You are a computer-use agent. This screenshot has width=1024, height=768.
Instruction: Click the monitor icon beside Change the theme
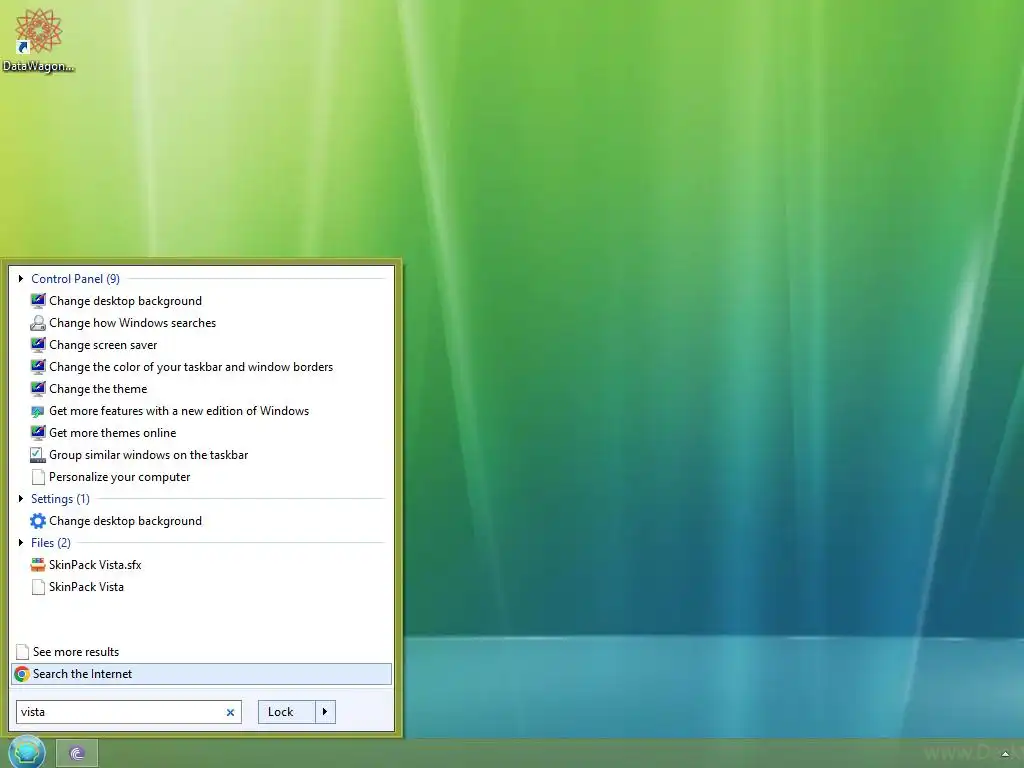click(38, 389)
